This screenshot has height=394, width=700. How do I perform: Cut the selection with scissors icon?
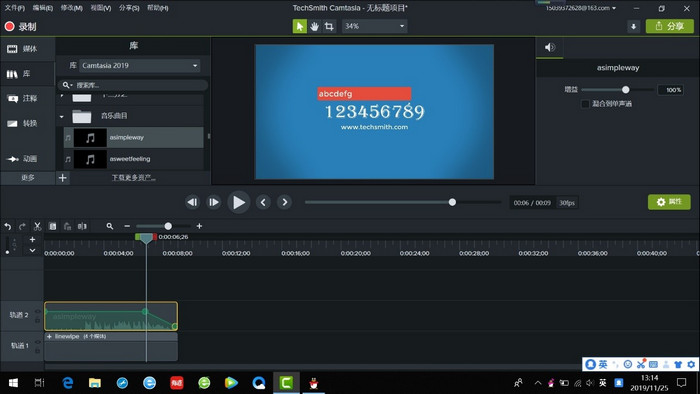click(x=38, y=226)
